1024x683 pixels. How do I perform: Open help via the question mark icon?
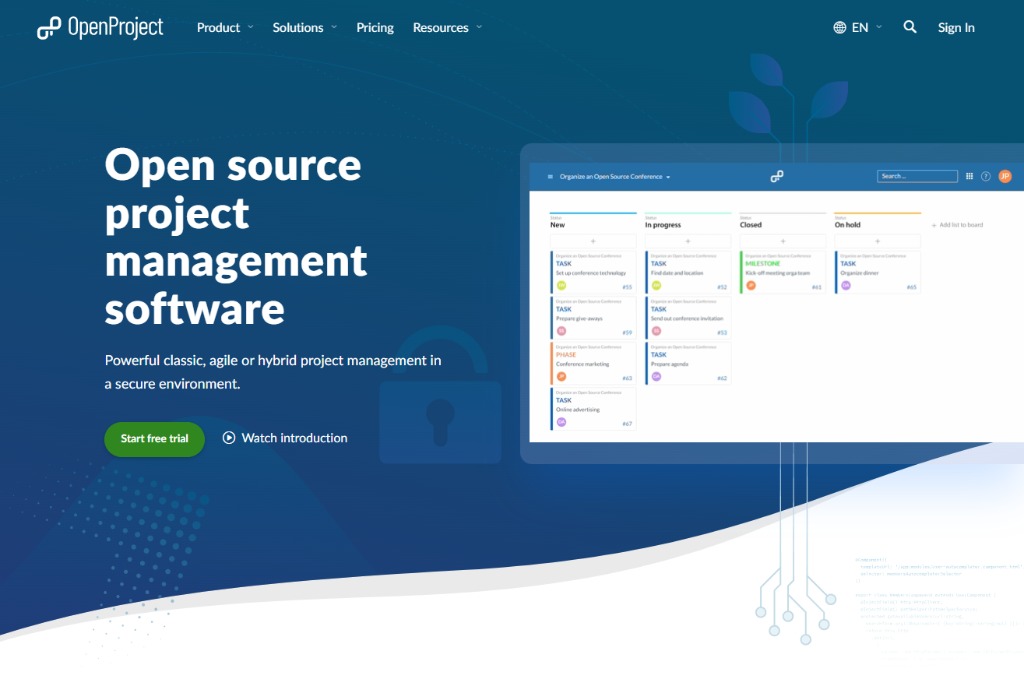pos(986,175)
